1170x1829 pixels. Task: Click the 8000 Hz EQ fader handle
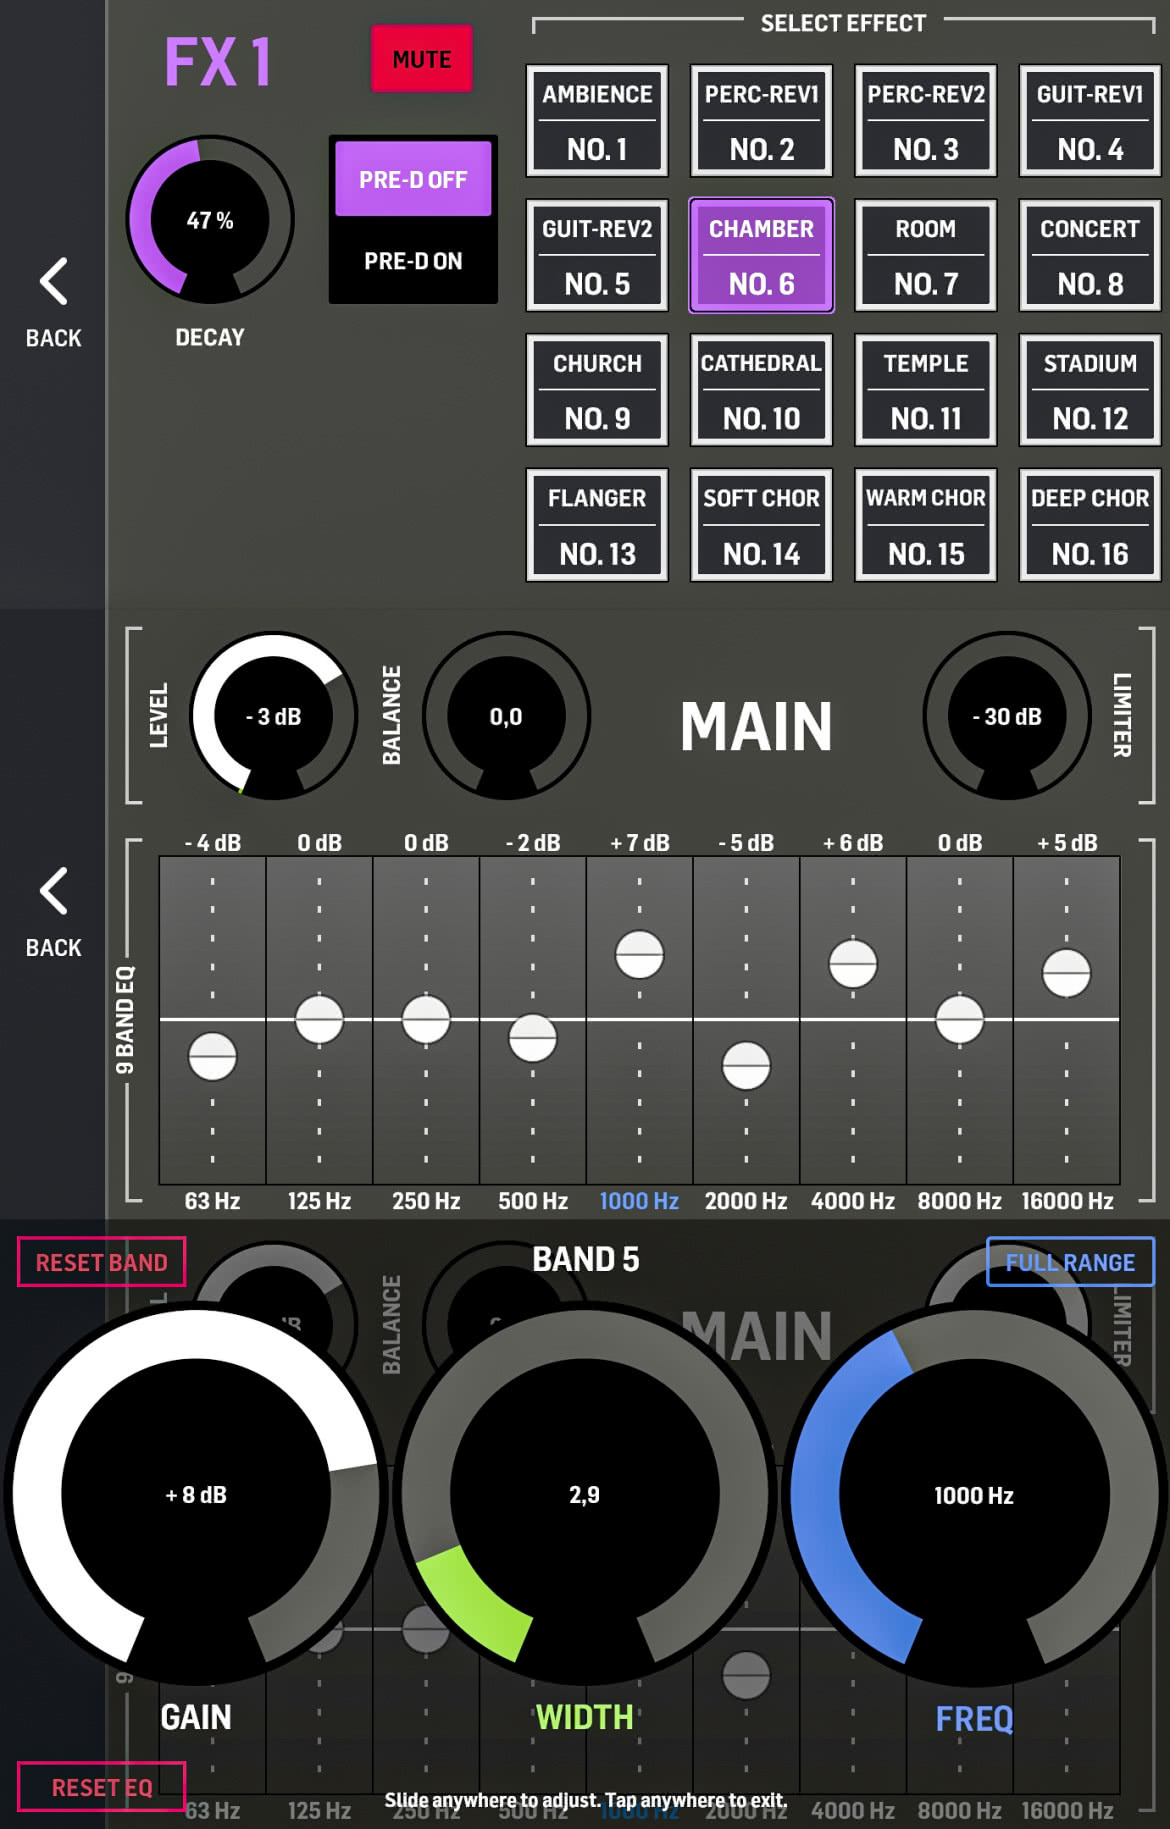960,1020
